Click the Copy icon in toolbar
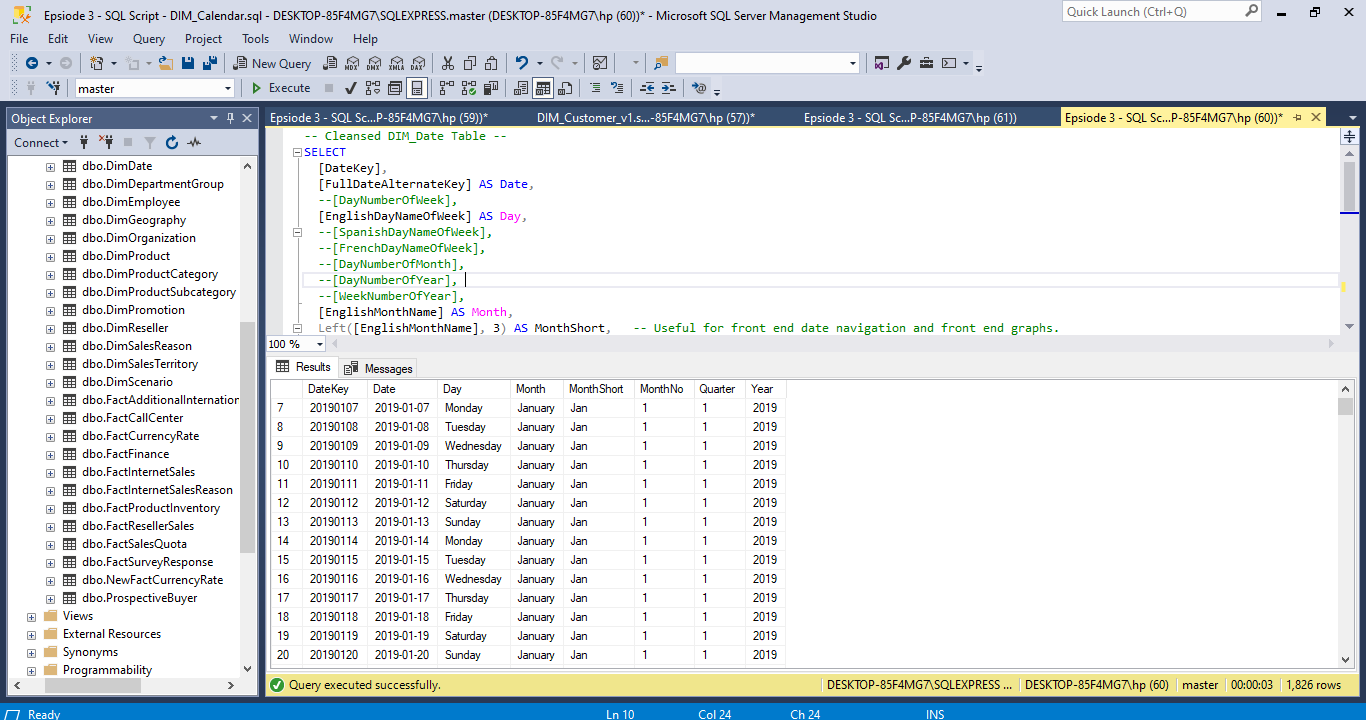The height and width of the screenshot is (720, 1366). coord(471,63)
